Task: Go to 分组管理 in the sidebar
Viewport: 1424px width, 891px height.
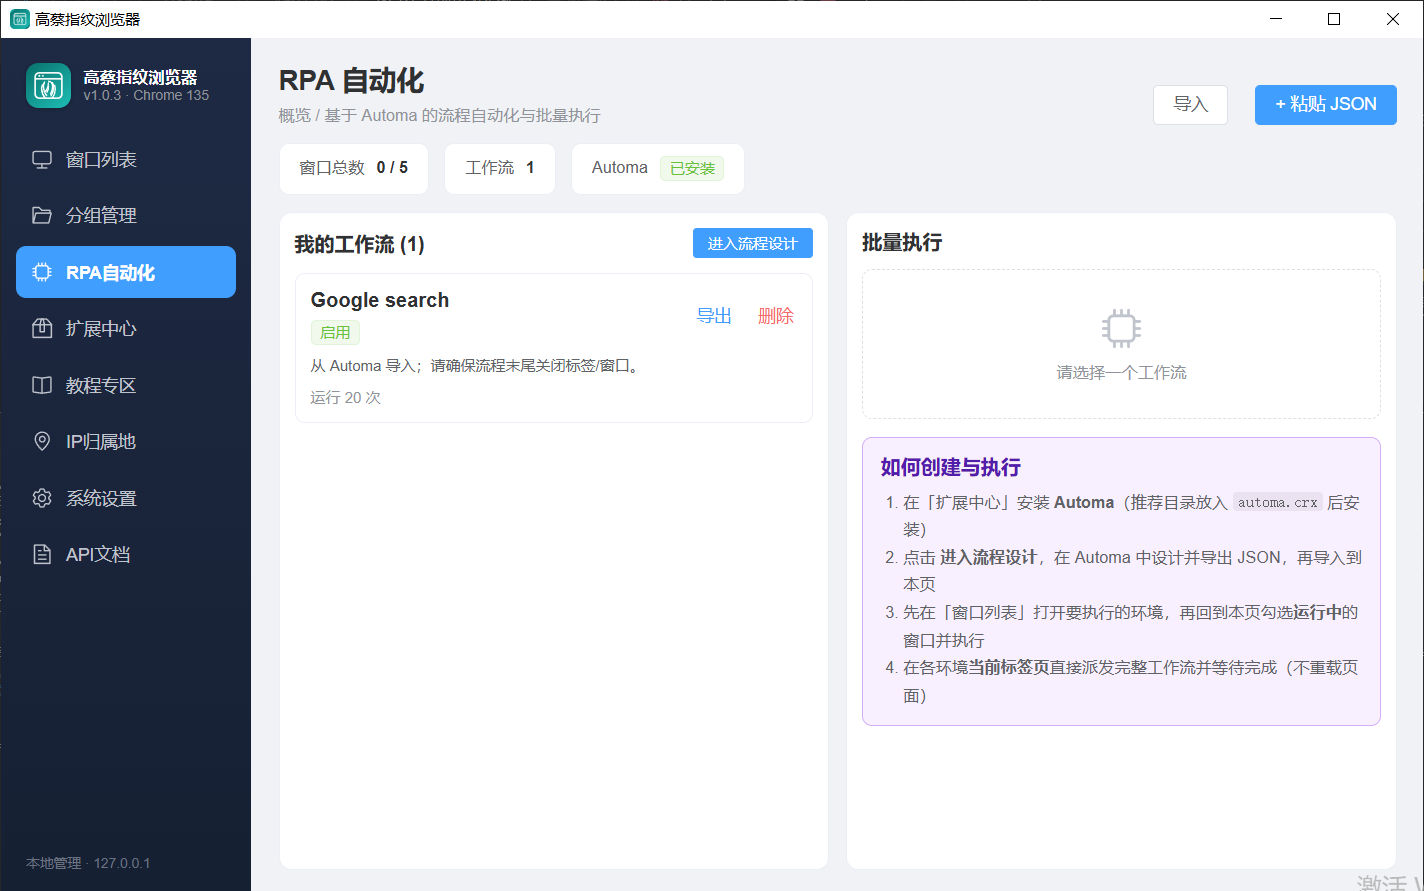Action: 126,216
